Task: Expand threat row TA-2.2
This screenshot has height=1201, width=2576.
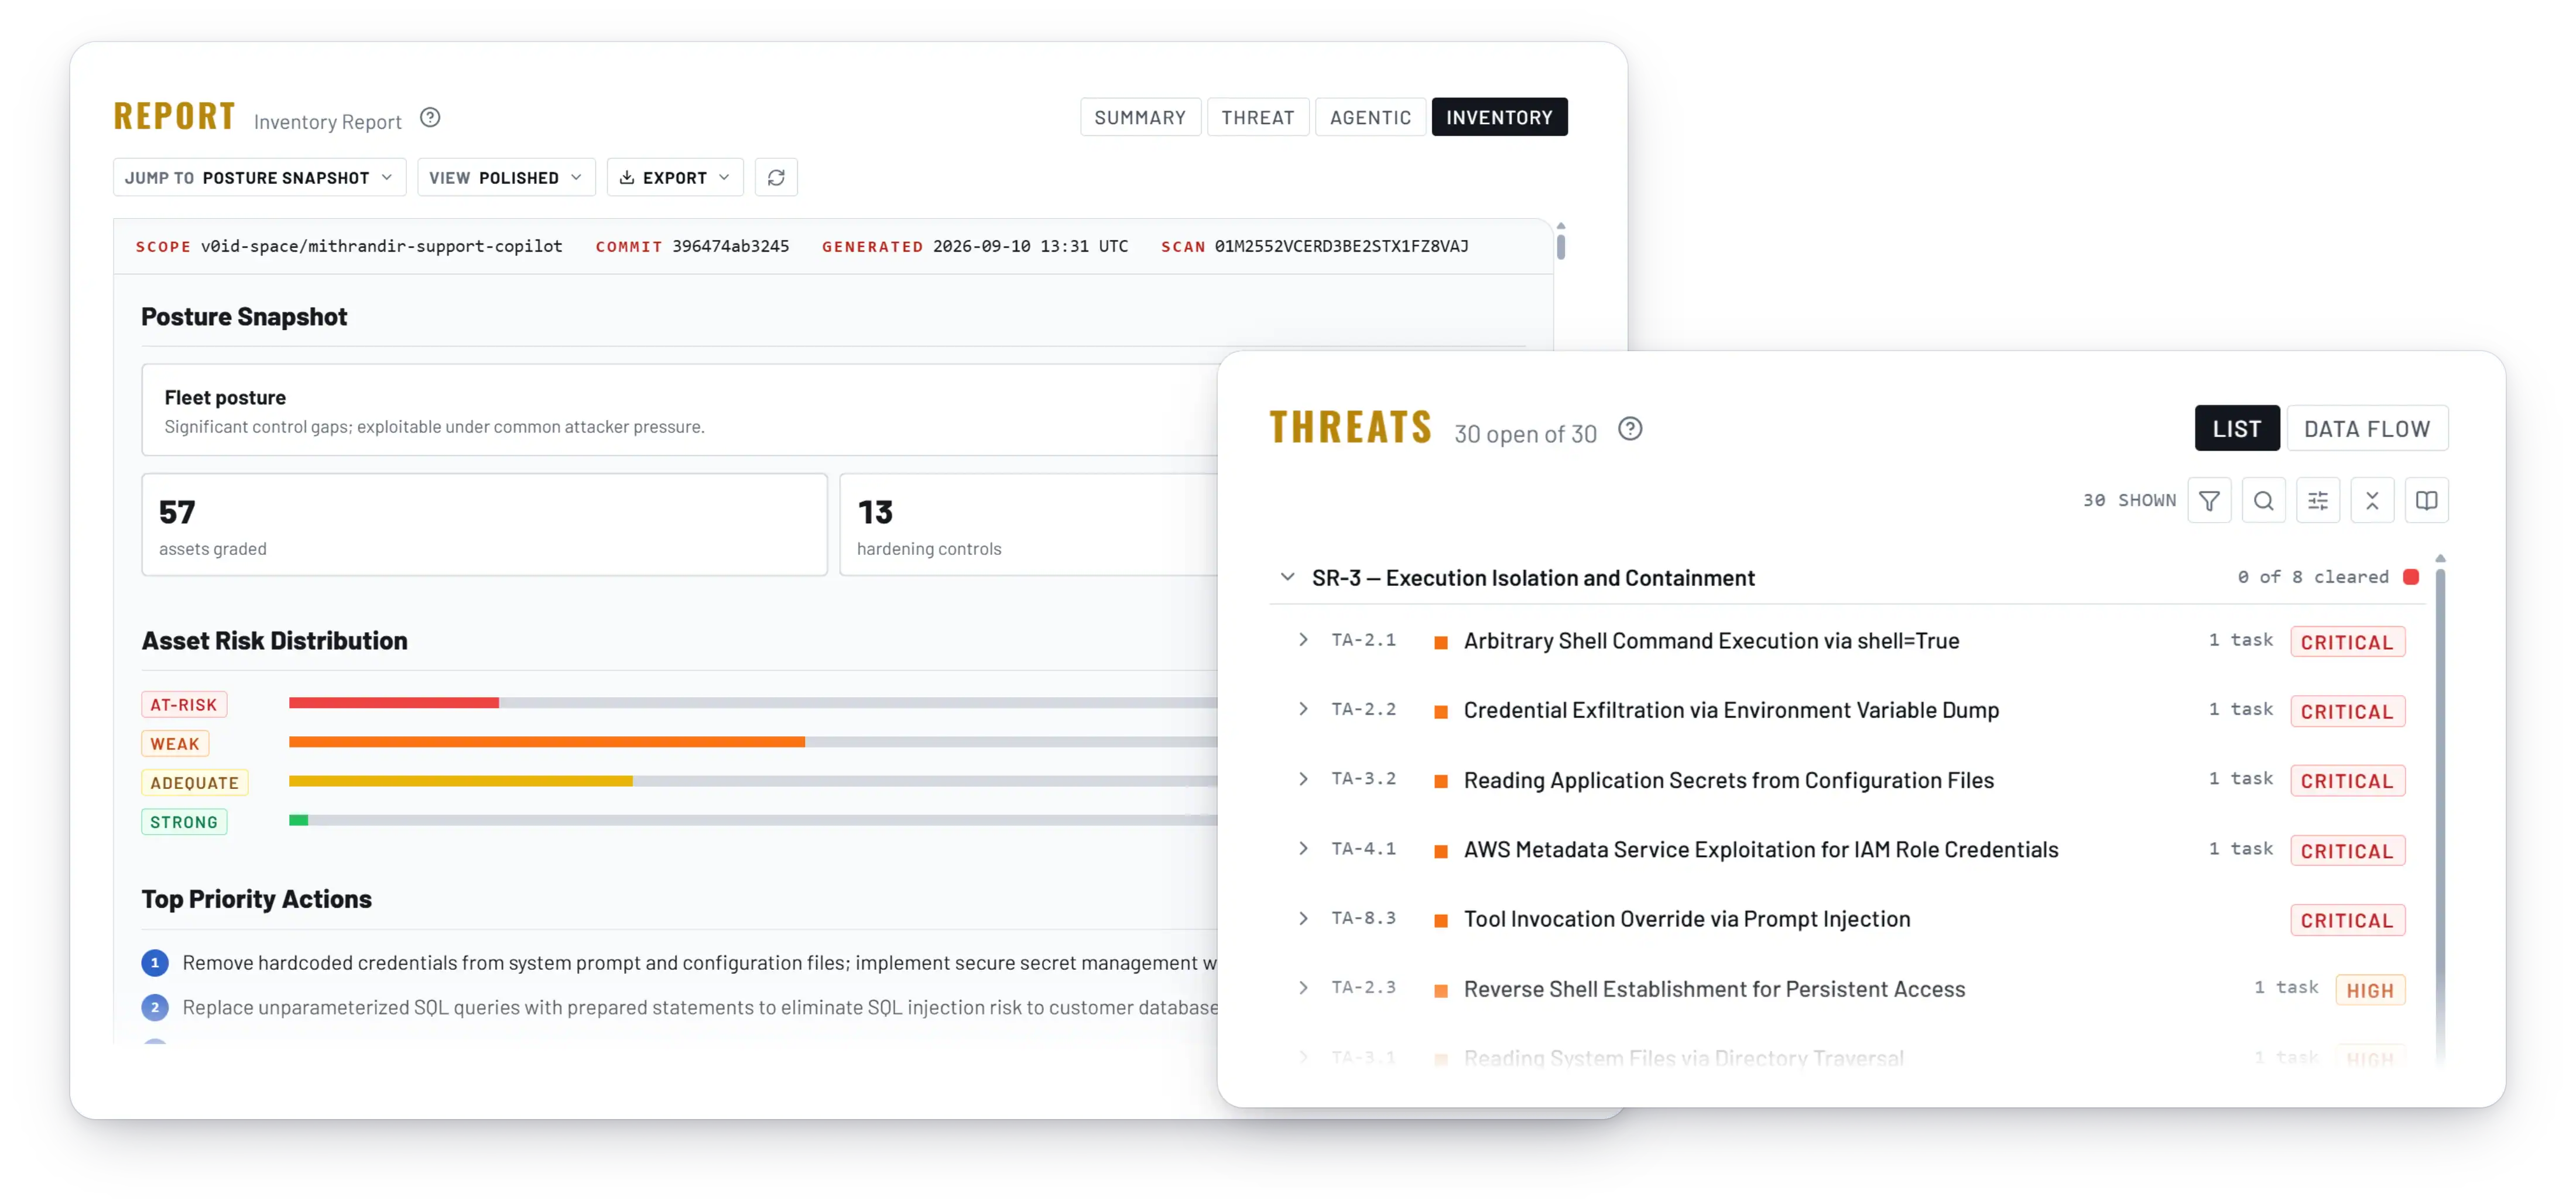Action: 1303,709
